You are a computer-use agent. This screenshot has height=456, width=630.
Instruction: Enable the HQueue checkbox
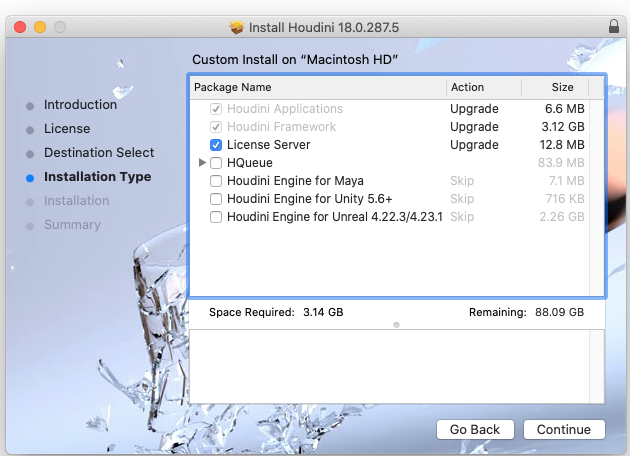[x=216, y=163]
